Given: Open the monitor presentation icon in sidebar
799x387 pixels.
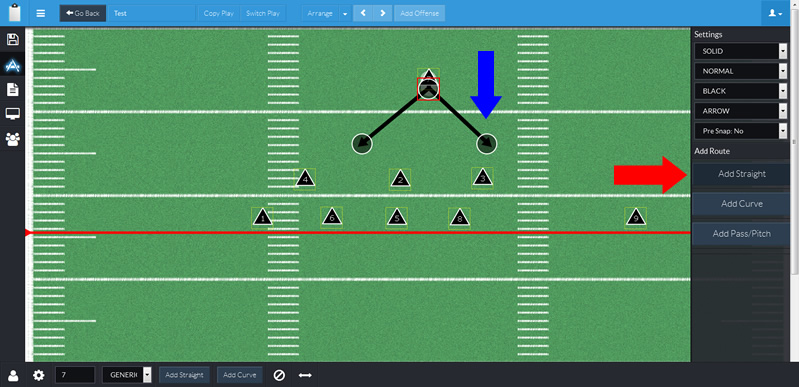Looking at the screenshot, I should pyautogui.click(x=12, y=114).
